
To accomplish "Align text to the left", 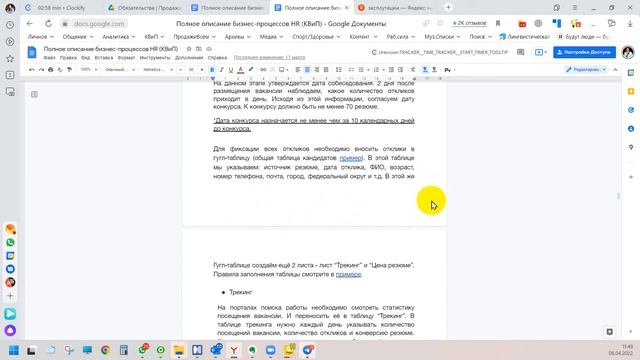I will (298, 70).
